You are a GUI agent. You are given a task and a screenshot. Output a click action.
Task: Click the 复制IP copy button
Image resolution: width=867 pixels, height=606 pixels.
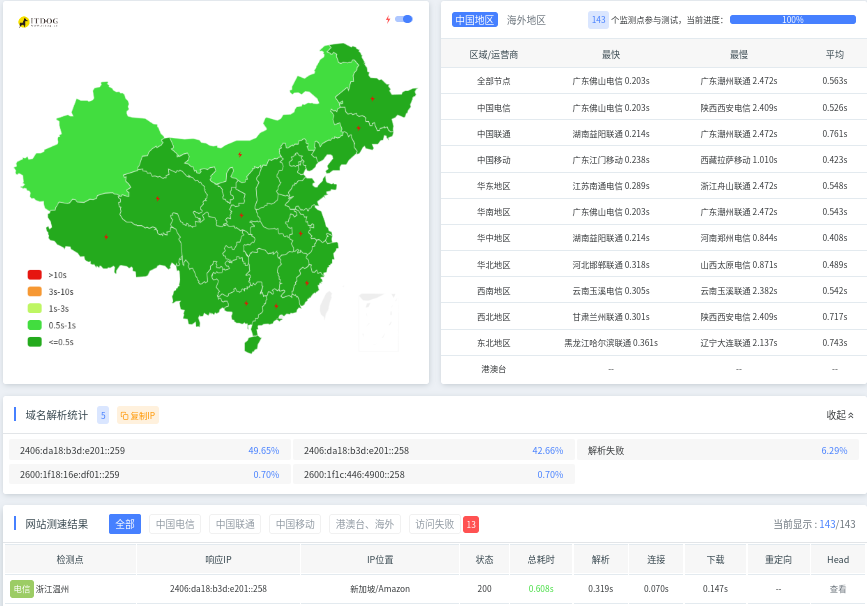(x=138, y=415)
